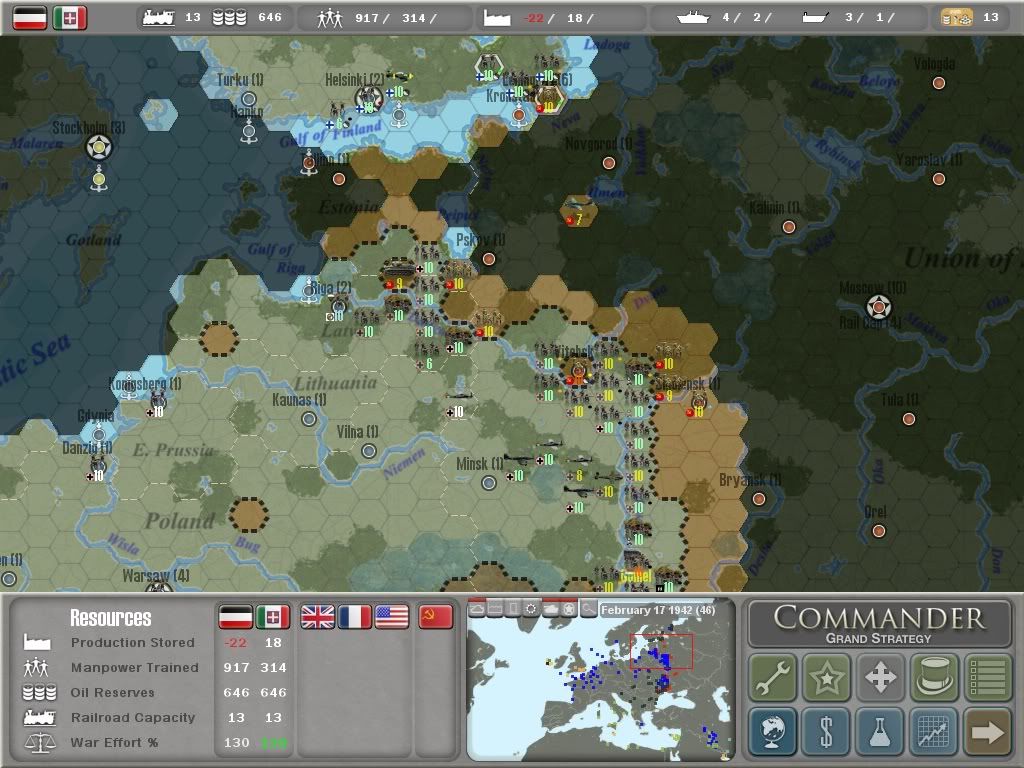The image size is (1024, 768).
Task: Click Moscow capital city marker on map
Action: tap(878, 306)
